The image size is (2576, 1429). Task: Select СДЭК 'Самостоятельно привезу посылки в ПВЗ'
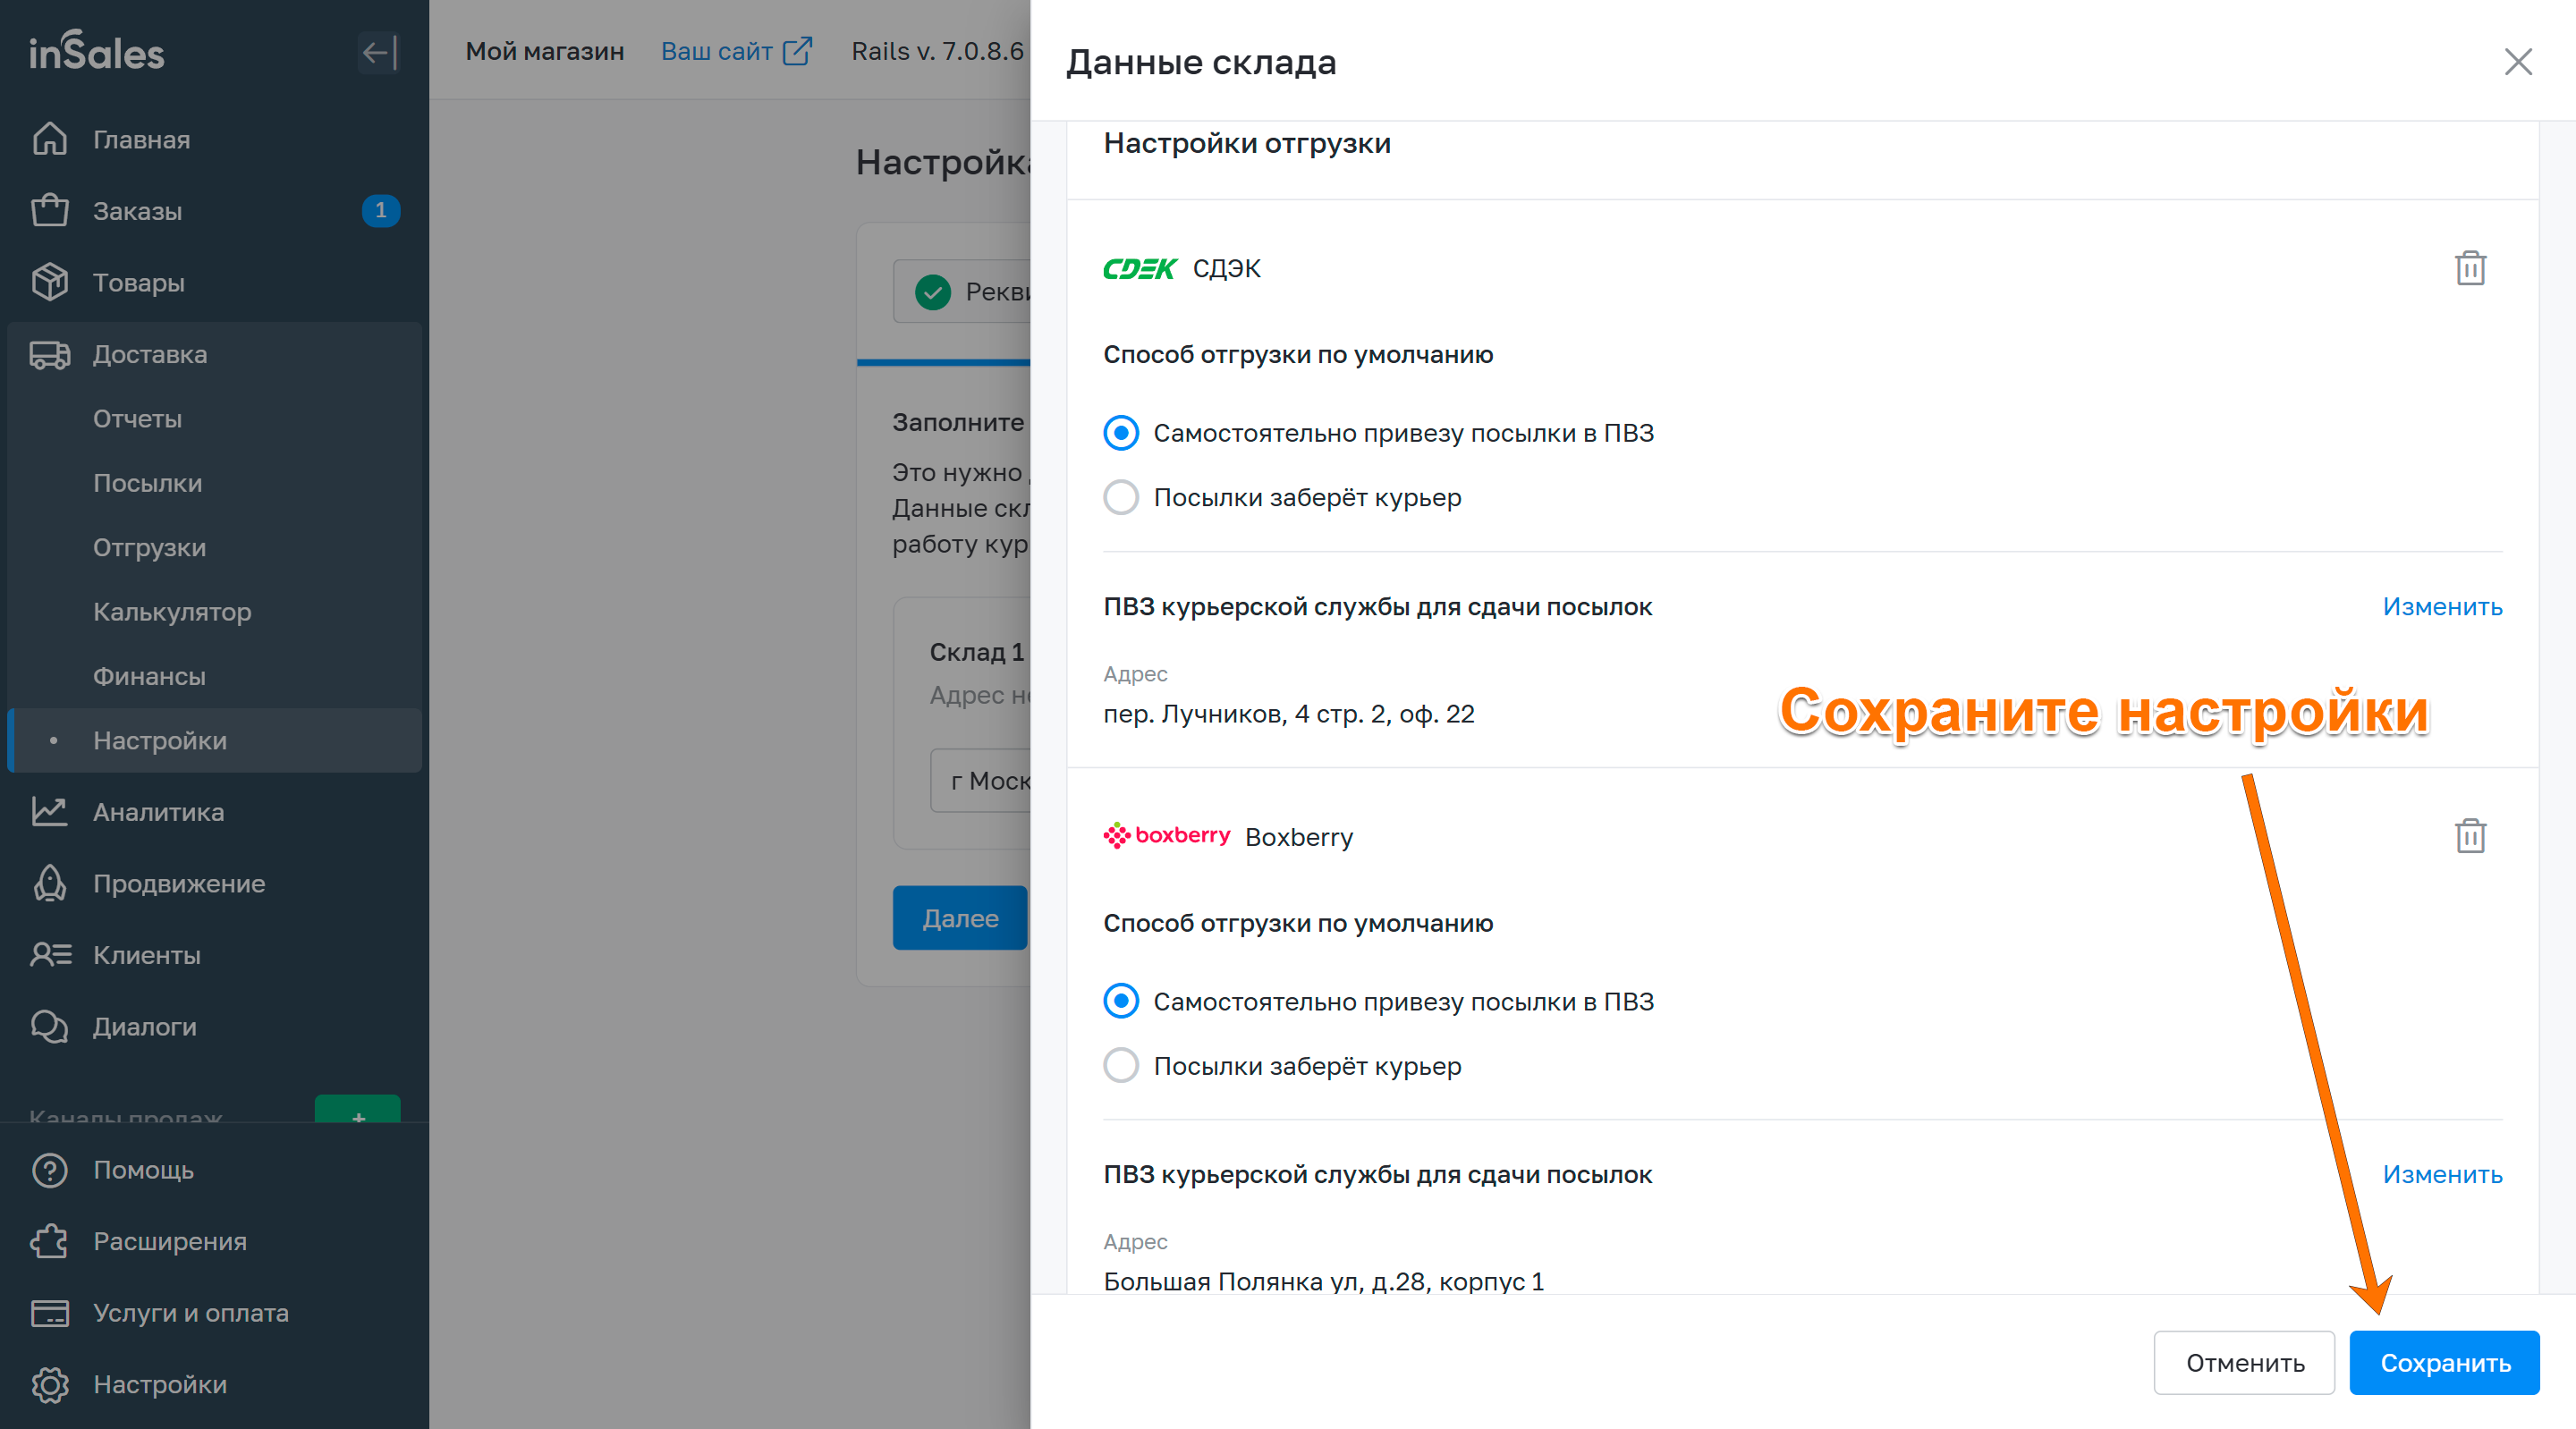[1121, 433]
